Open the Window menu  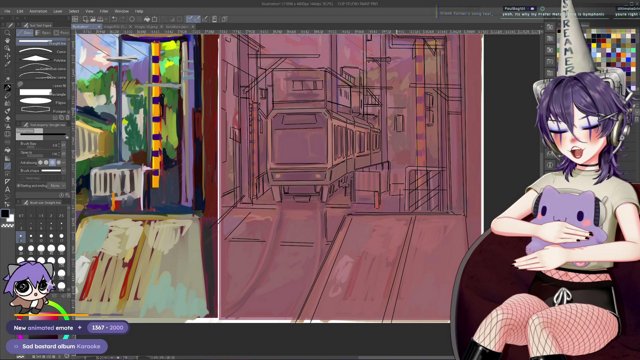pos(121,11)
